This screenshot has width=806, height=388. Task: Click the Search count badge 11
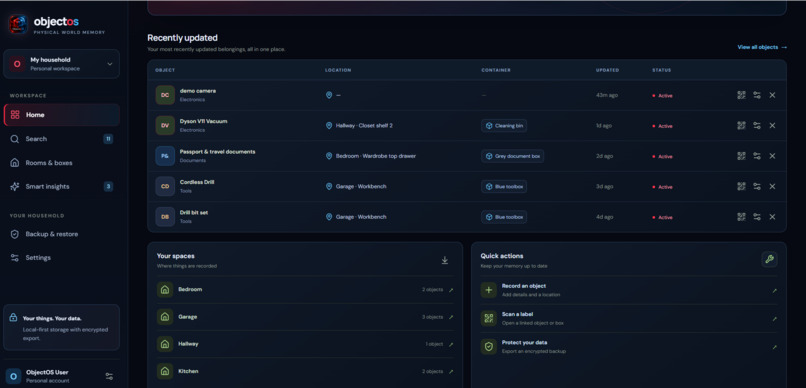(x=108, y=139)
